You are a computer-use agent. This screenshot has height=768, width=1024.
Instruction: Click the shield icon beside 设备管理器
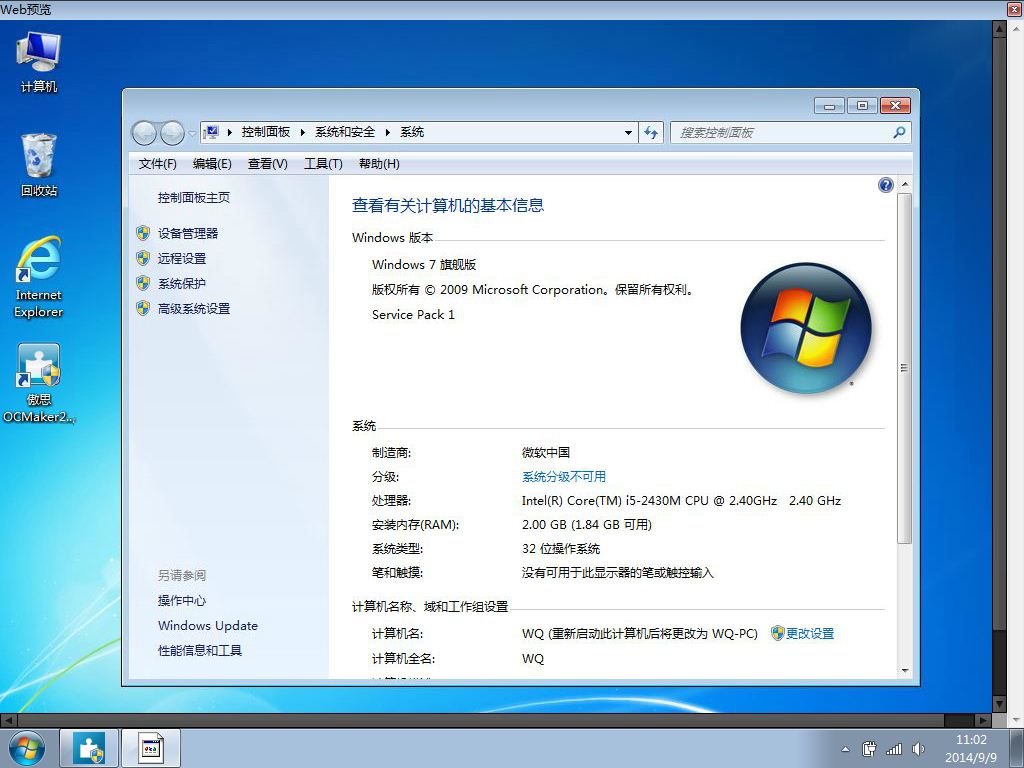(x=143, y=233)
